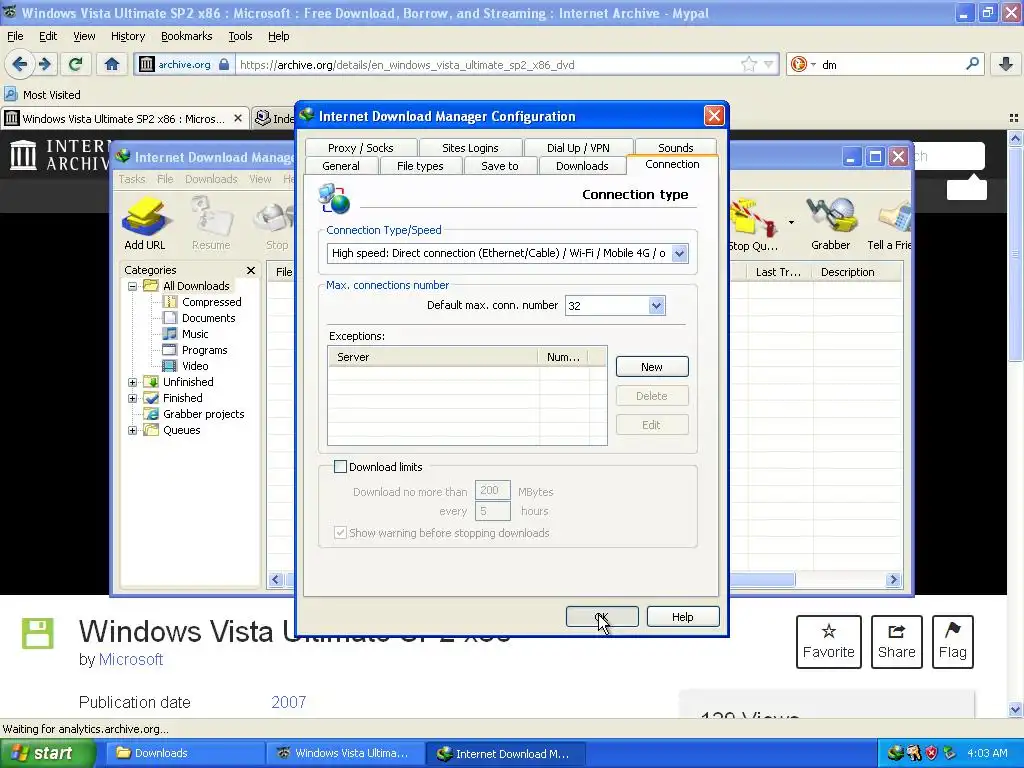Open Stop Queue dropdown arrow
1024x768 pixels.
(791, 223)
